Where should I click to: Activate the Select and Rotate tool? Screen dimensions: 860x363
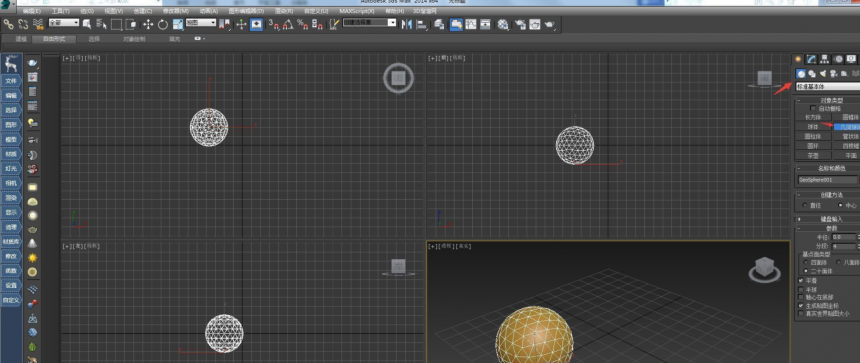tap(163, 24)
